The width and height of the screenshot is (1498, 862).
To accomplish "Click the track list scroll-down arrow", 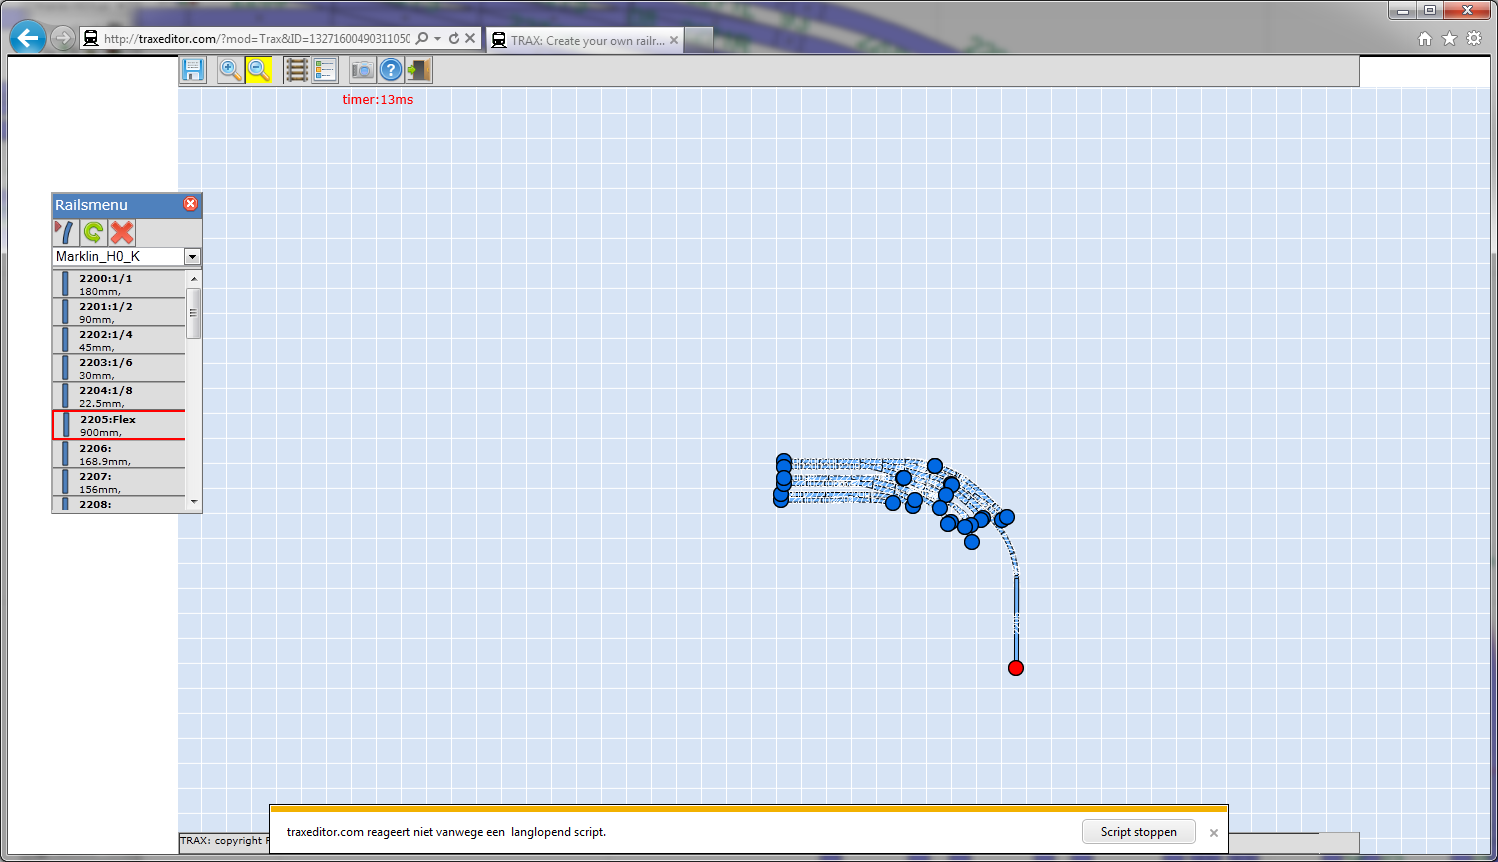I will (194, 502).
